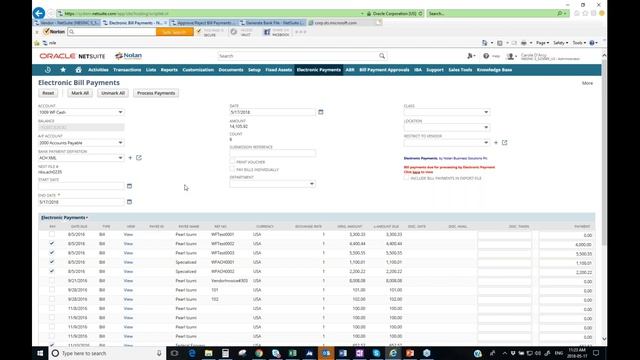
Task: Click the More link at top right
Action: click(x=587, y=83)
